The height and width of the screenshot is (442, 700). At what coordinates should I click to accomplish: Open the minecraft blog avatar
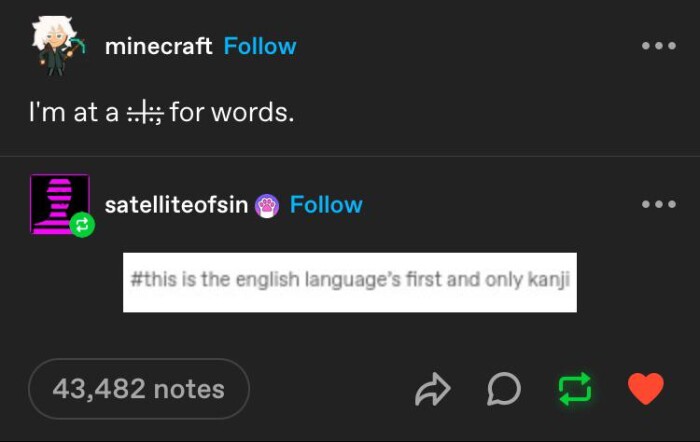pyautogui.click(x=56, y=46)
